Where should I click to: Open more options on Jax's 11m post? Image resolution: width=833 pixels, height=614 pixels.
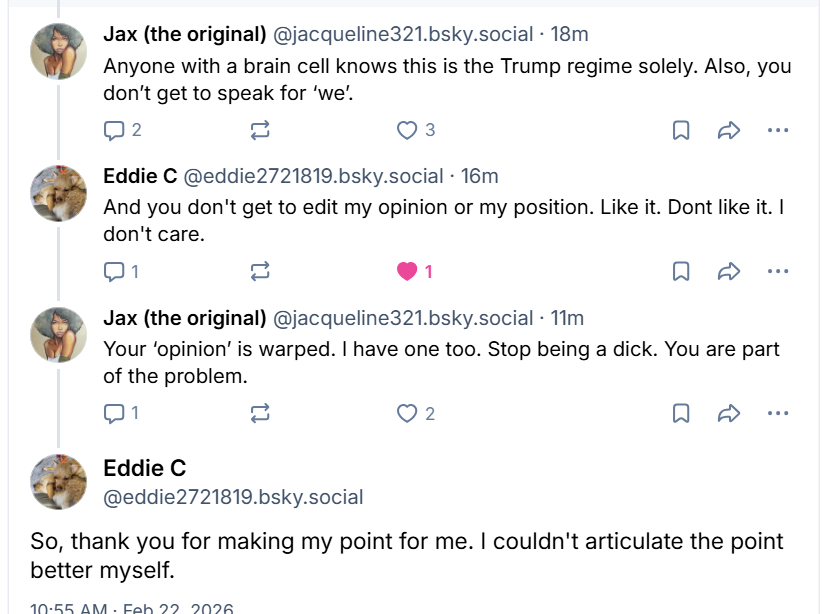point(778,413)
